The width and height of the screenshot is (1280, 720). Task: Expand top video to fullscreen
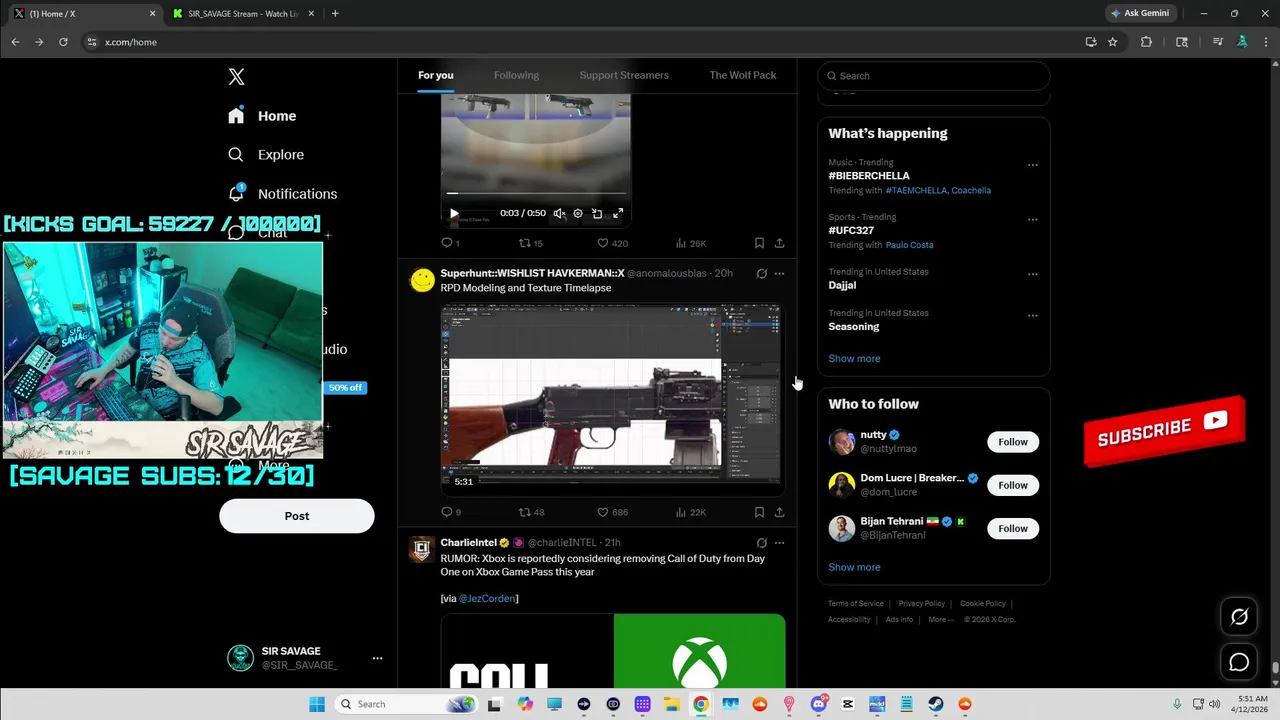(618, 213)
